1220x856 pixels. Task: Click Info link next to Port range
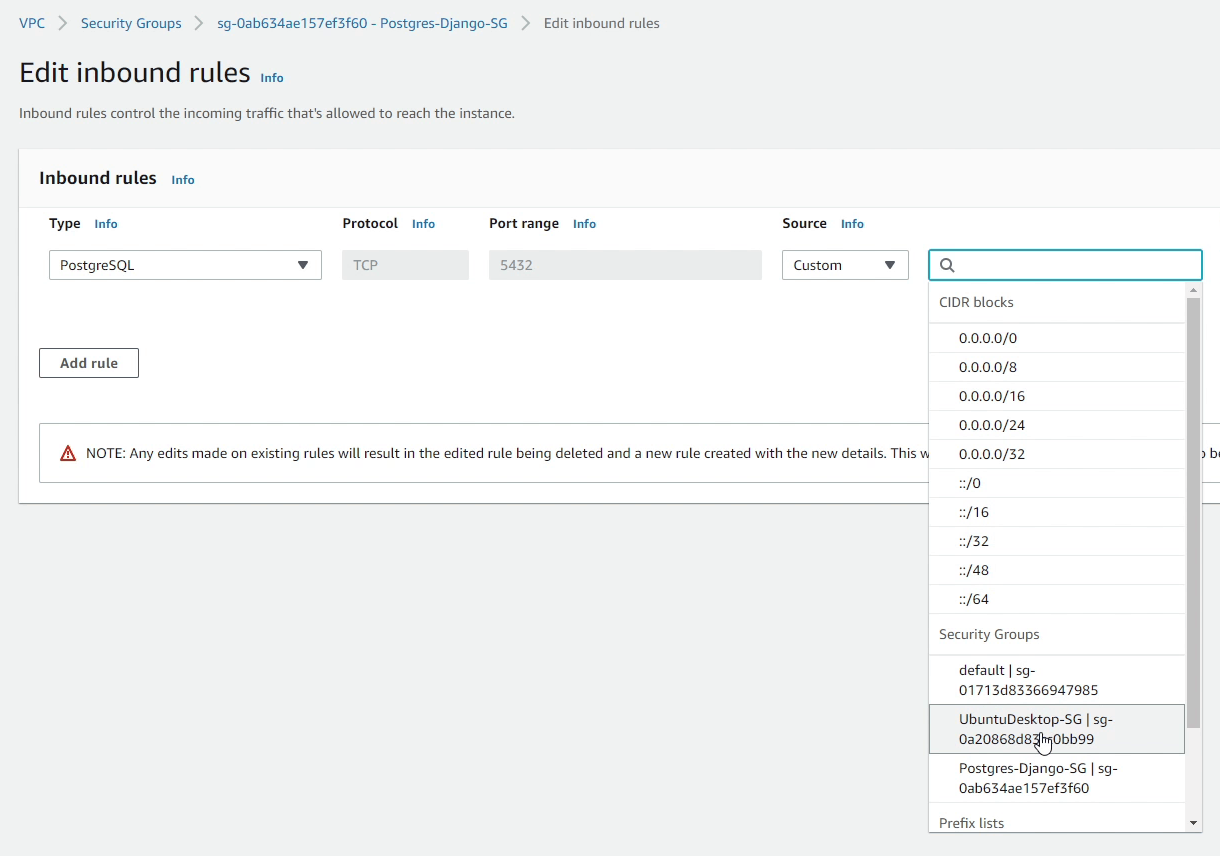point(584,224)
